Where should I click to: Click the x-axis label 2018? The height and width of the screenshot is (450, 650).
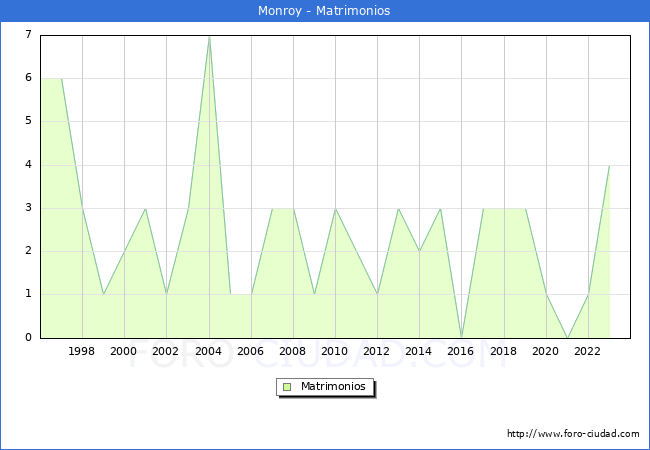[504, 351]
